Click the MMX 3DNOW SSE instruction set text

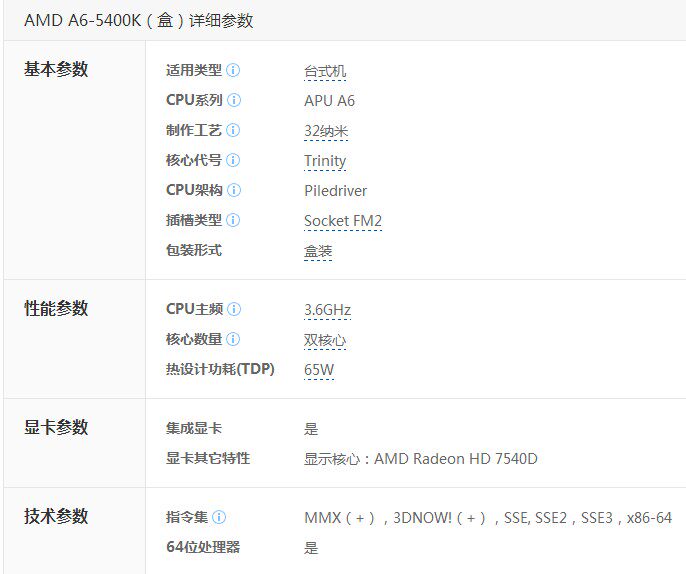point(488,518)
